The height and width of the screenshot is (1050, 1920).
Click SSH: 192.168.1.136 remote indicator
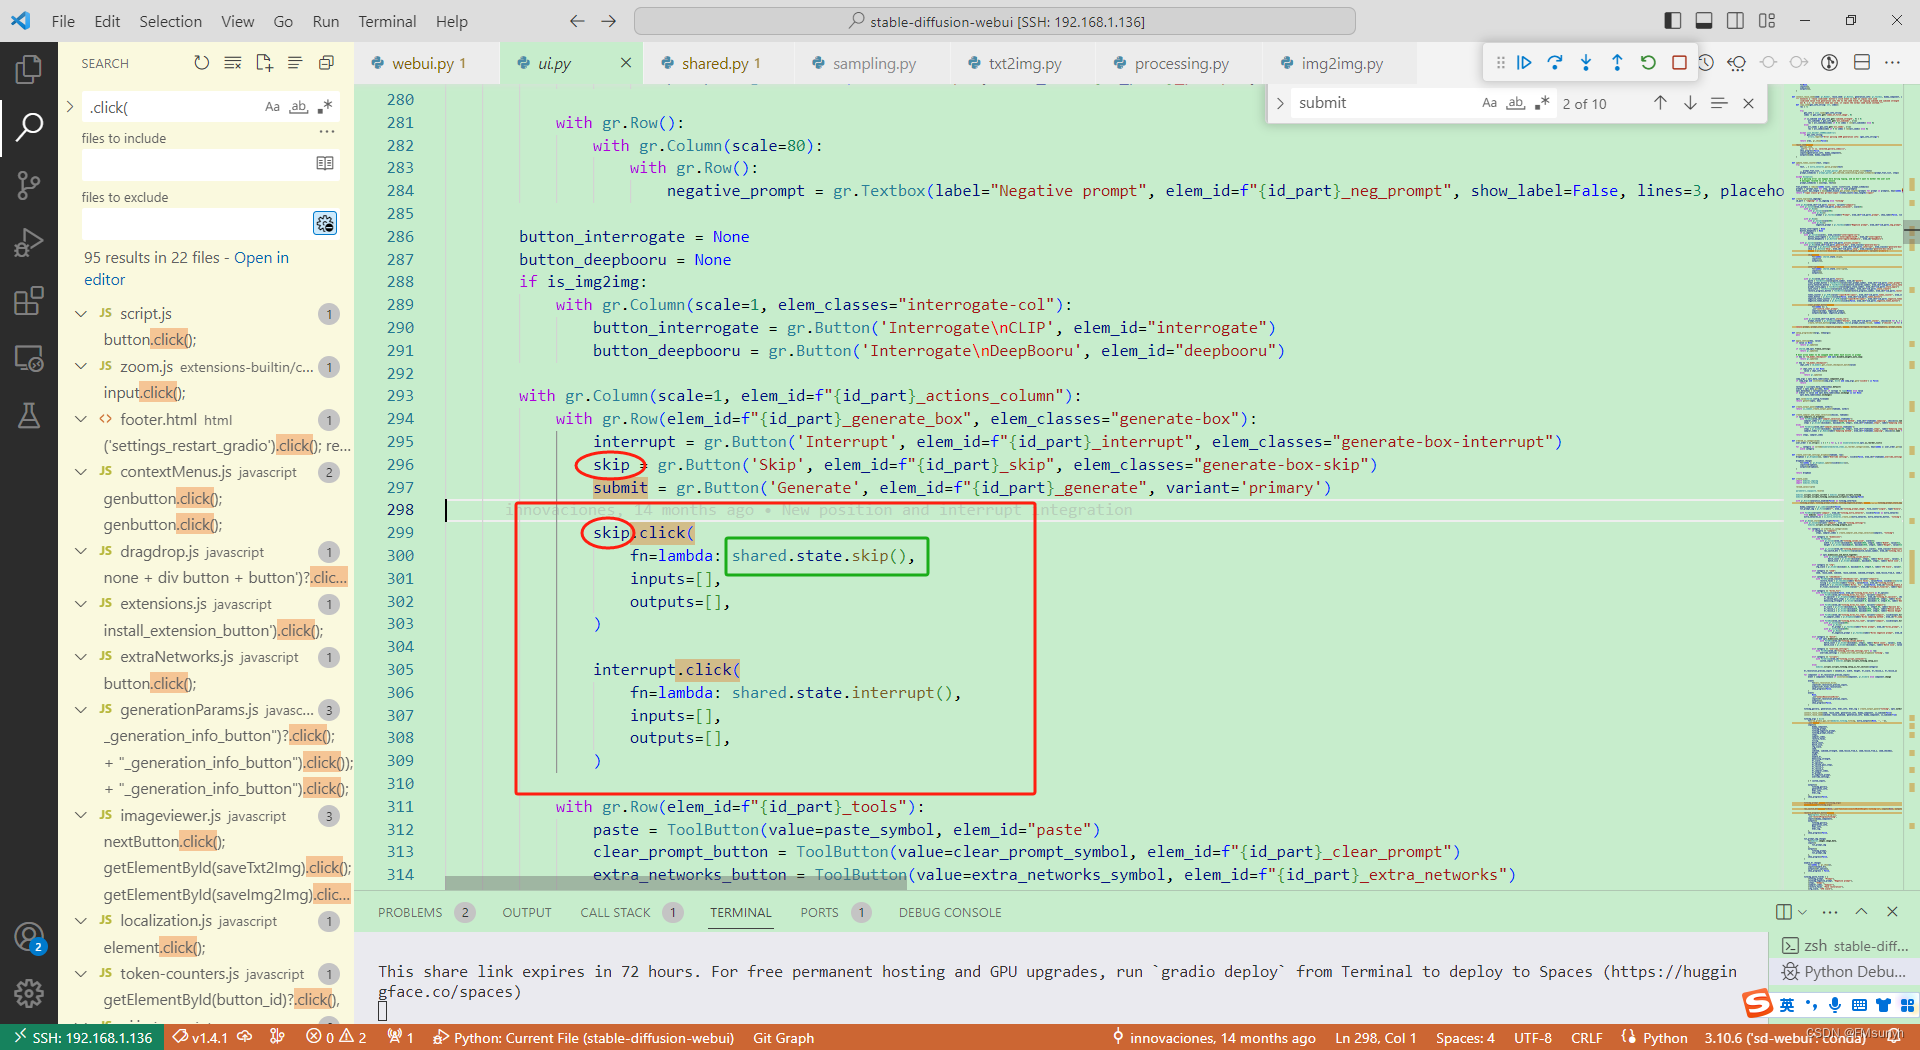coord(84,1037)
